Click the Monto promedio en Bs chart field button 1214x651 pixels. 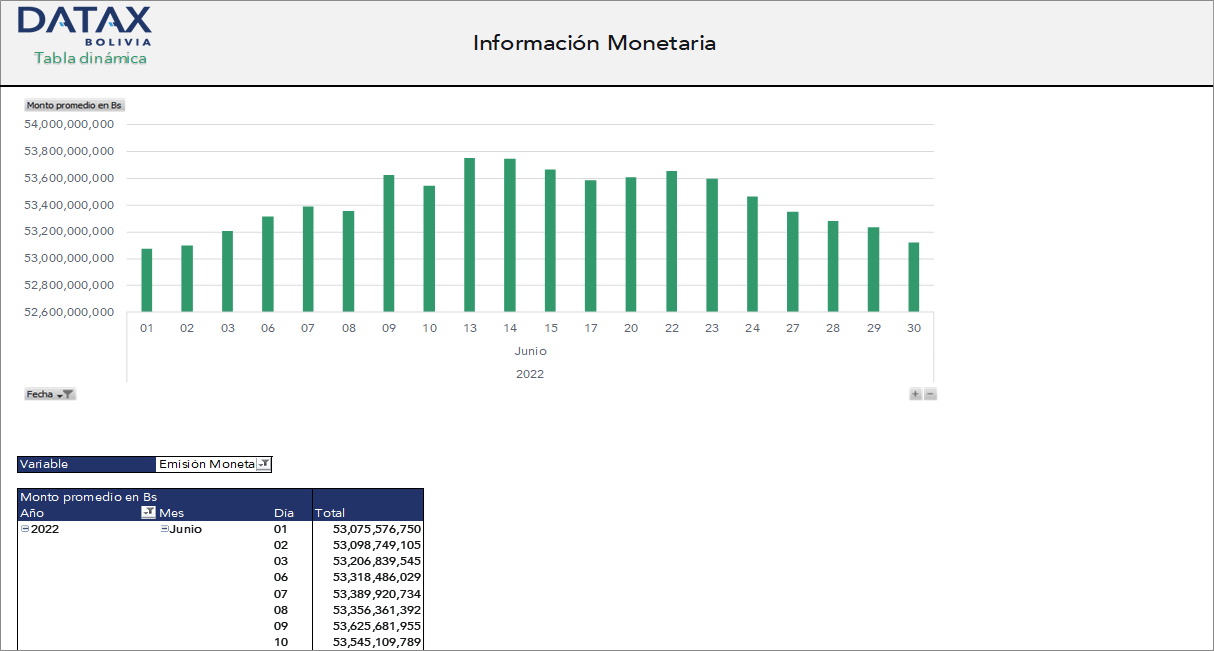point(75,103)
